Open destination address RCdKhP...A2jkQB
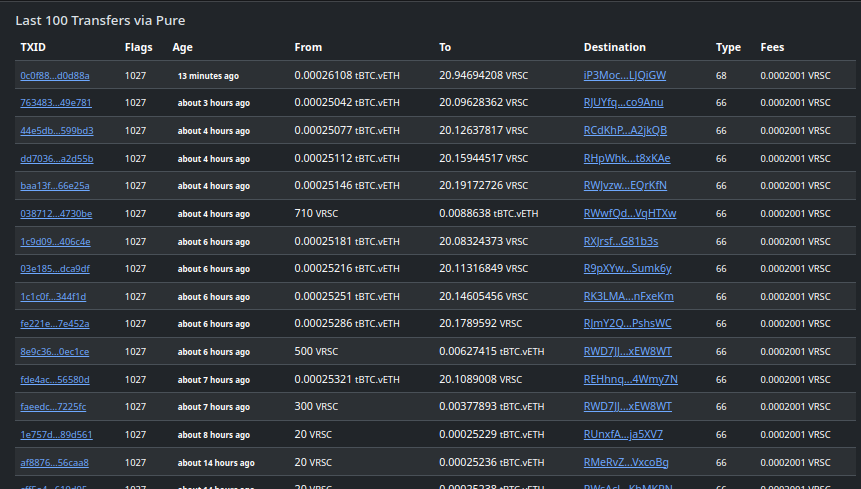This screenshot has width=861, height=489. pos(625,131)
